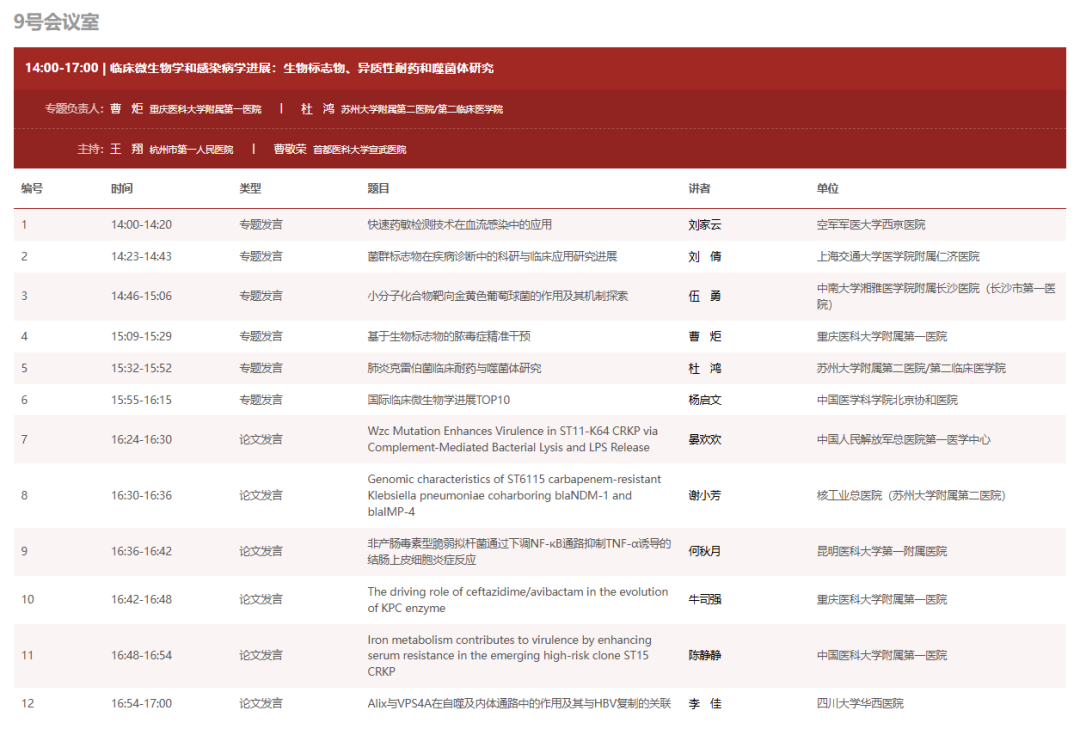Click speaker name '刘 倩'
Viewport: 1080px width, 735px height.
705,256
